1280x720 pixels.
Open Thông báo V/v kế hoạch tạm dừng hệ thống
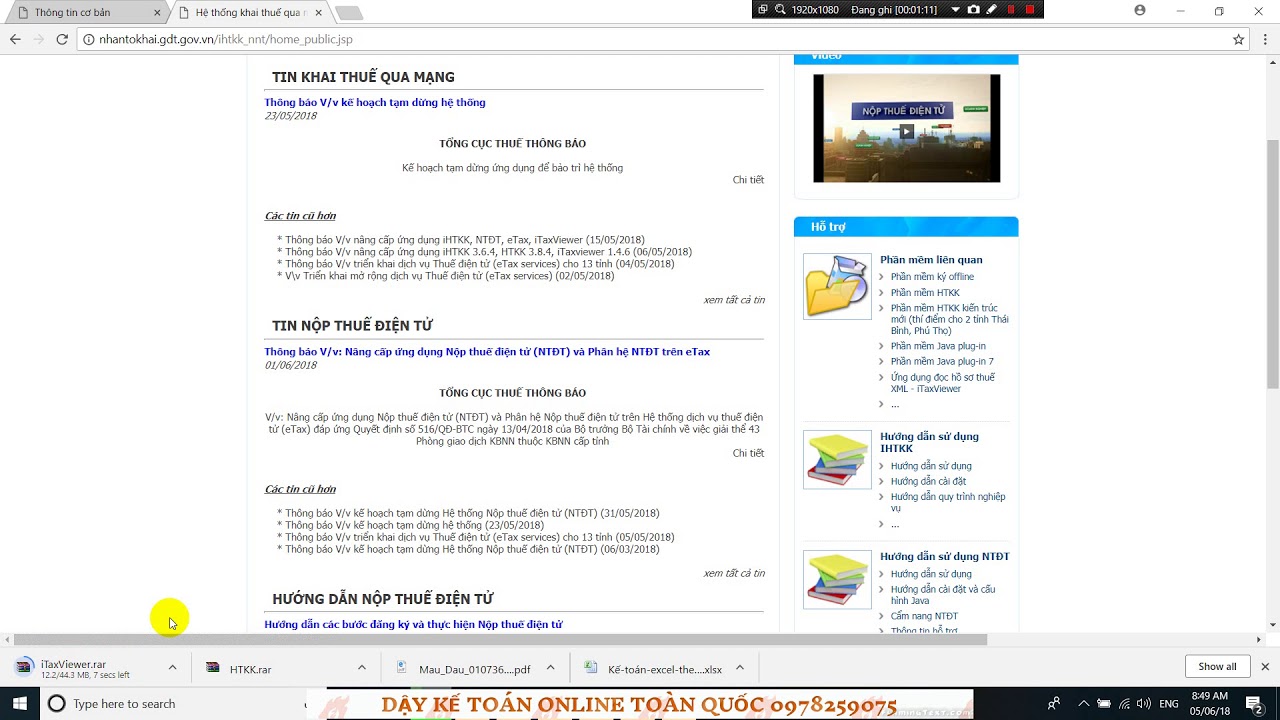tap(375, 102)
